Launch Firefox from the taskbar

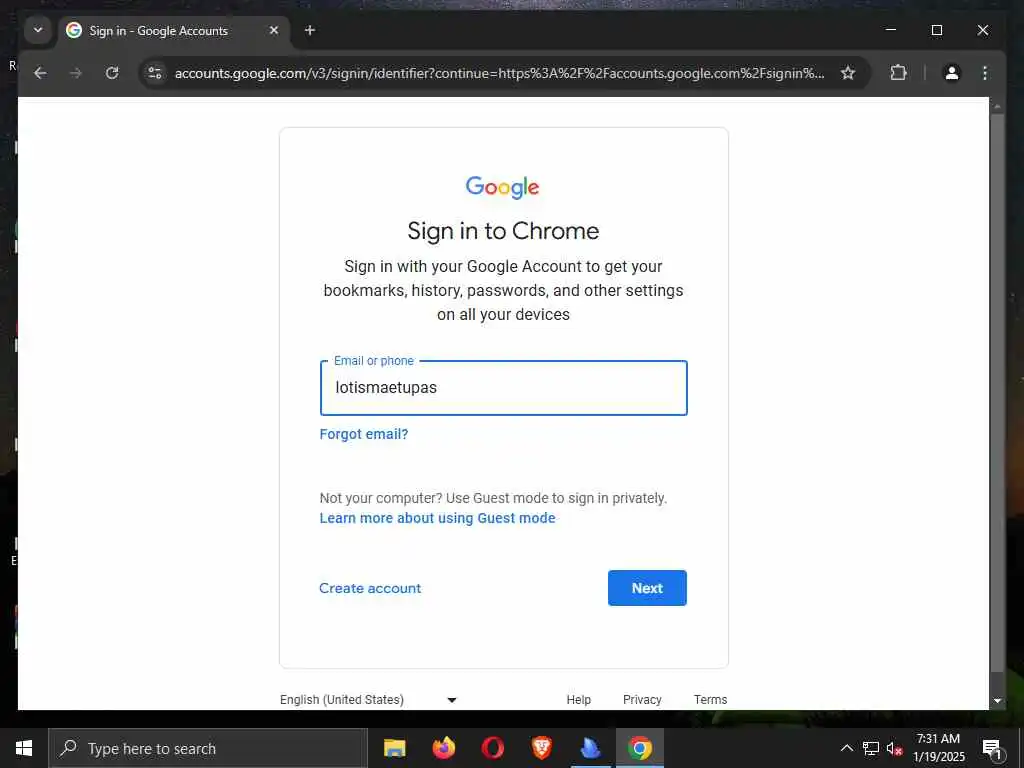[444, 748]
